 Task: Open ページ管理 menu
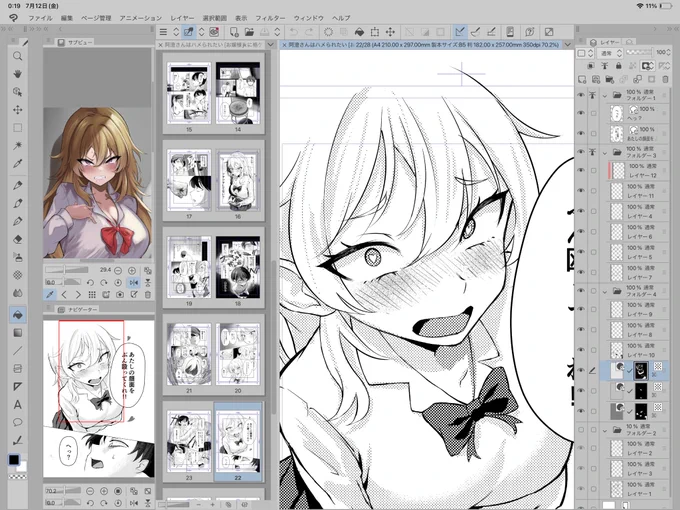(x=96, y=18)
